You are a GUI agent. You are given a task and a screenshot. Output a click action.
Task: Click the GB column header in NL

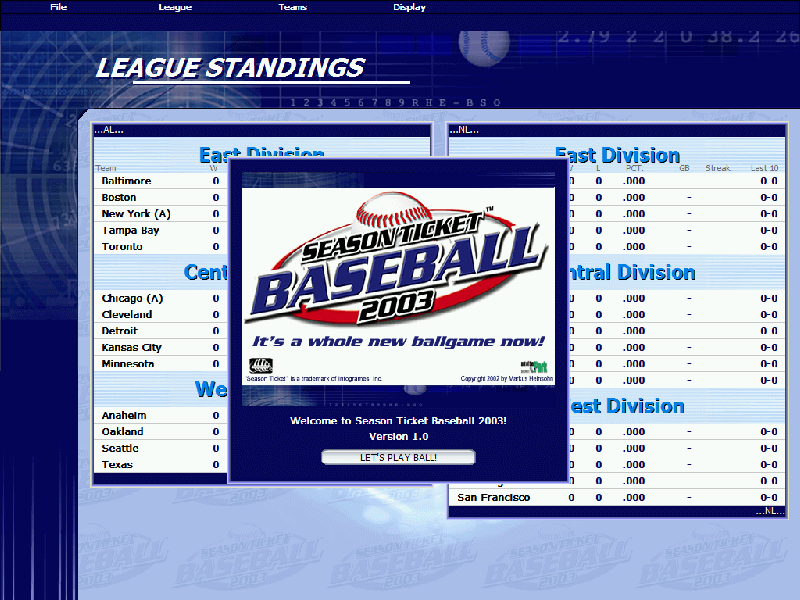pos(684,168)
